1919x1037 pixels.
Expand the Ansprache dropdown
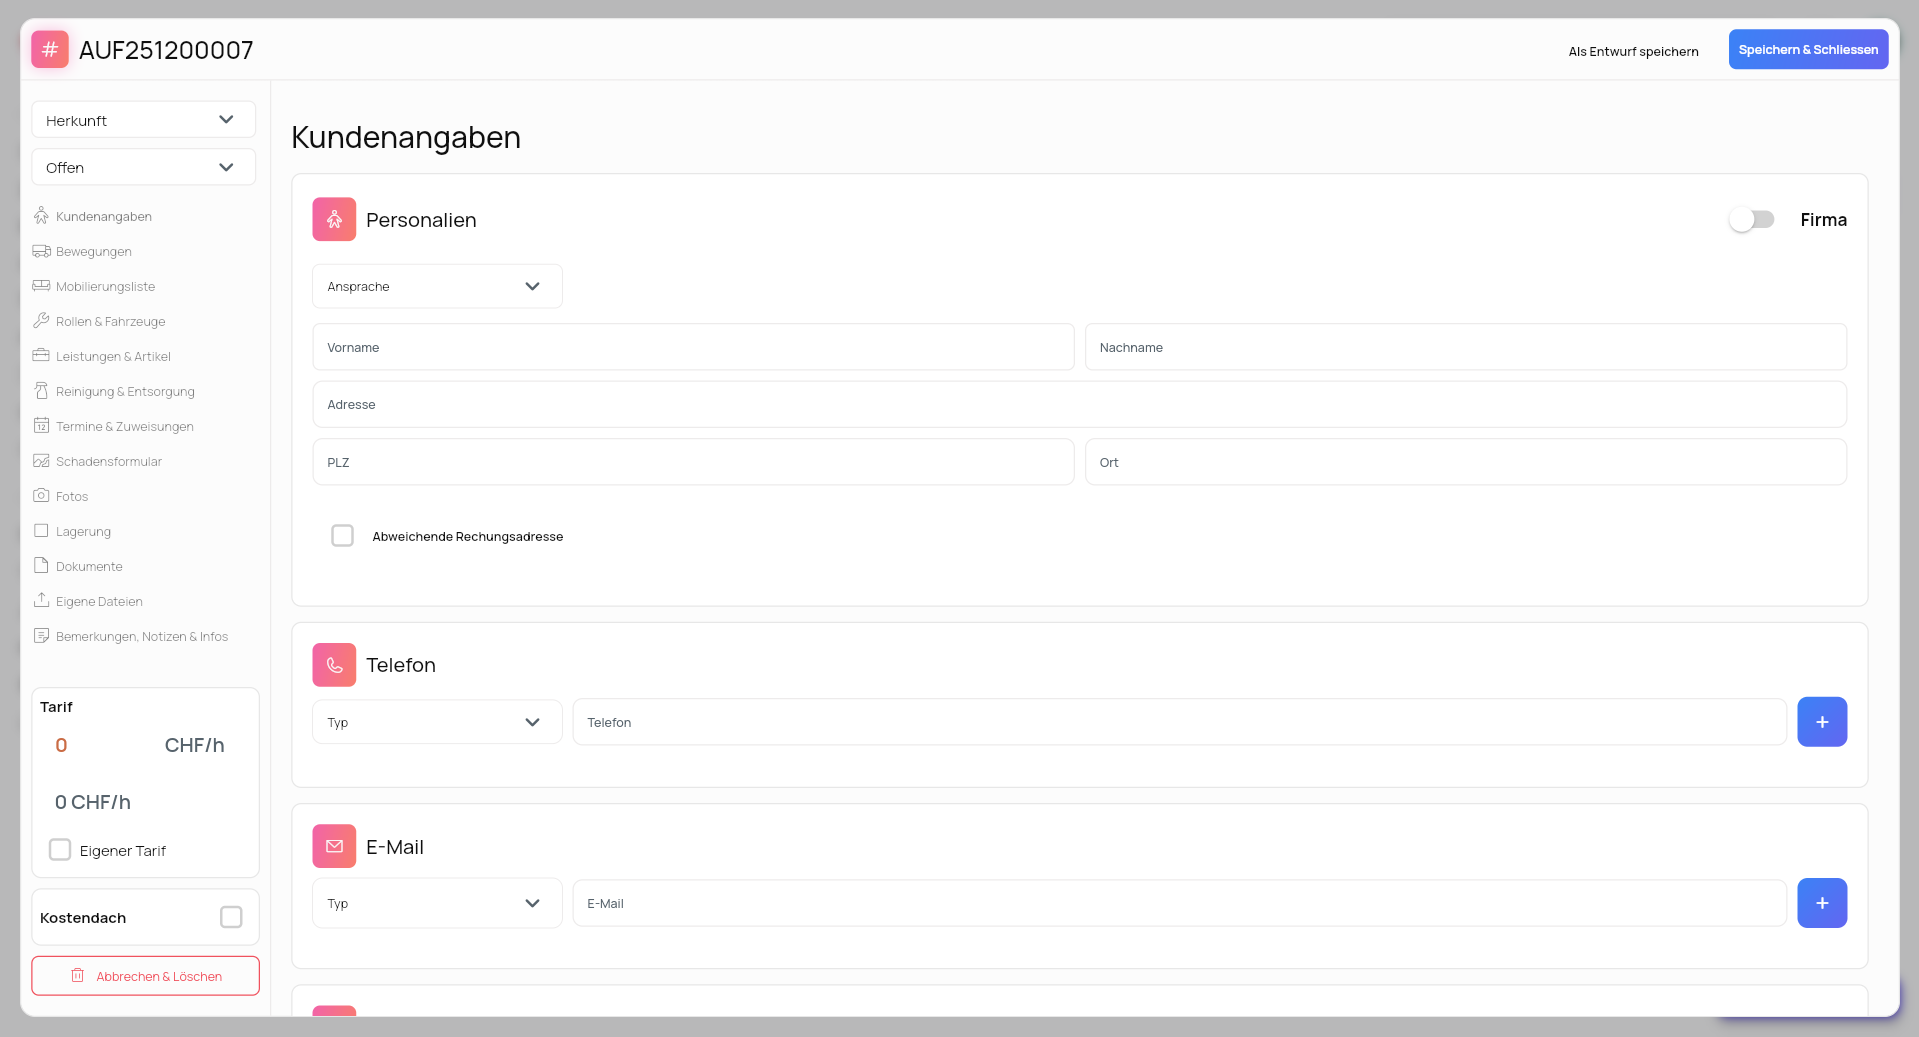pyautogui.click(x=437, y=286)
